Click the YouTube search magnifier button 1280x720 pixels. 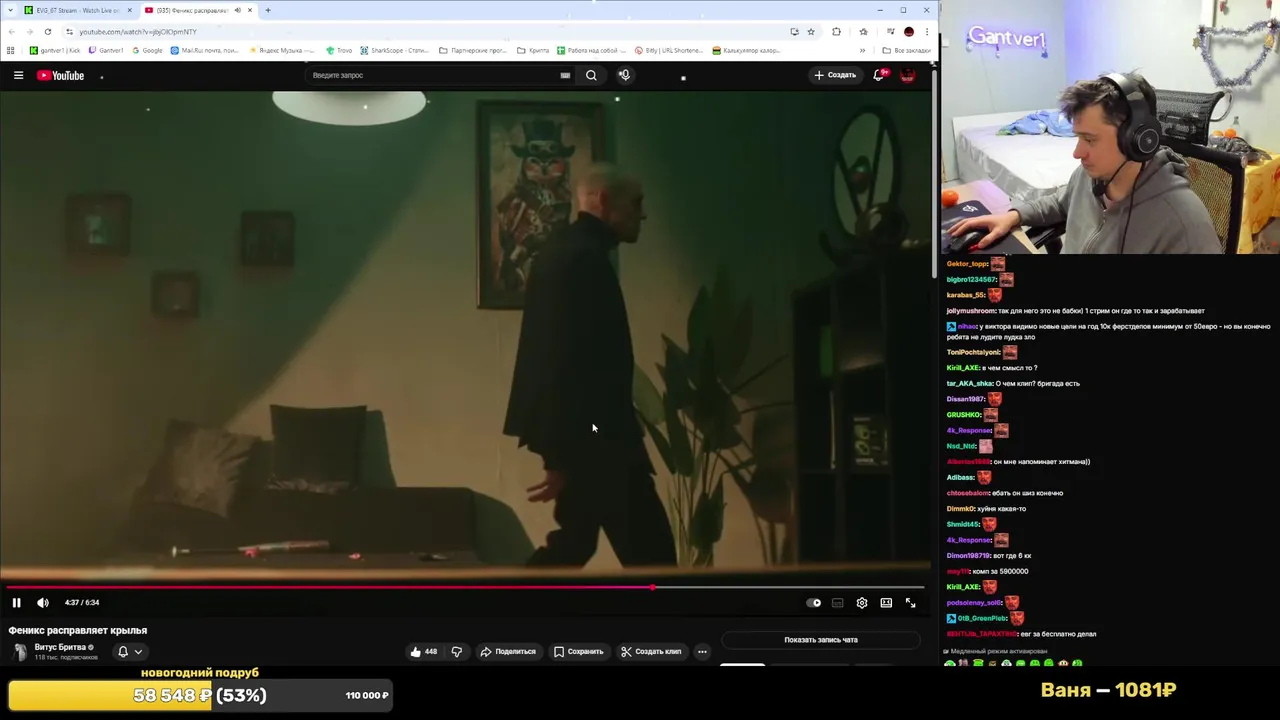[x=591, y=75]
